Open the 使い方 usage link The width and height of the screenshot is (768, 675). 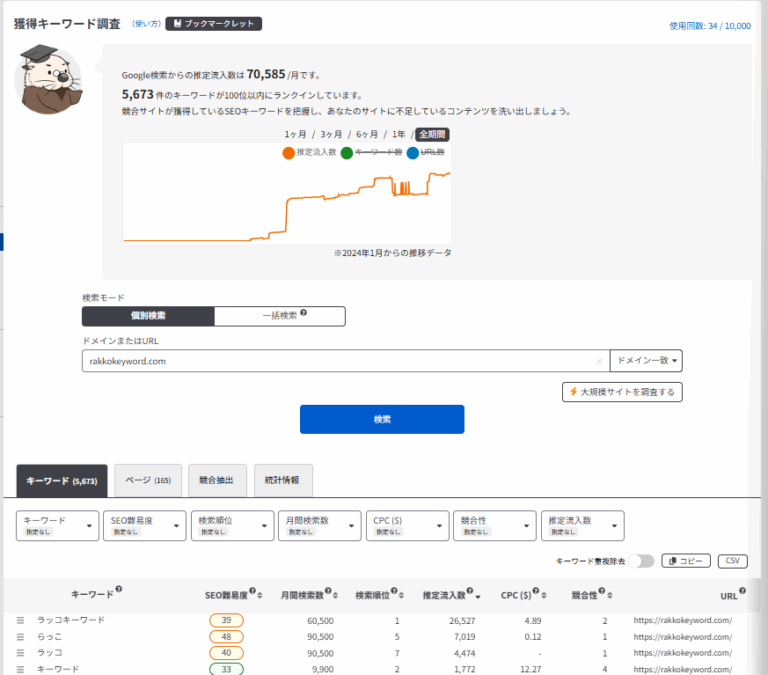pyautogui.click(x=146, y=24)
